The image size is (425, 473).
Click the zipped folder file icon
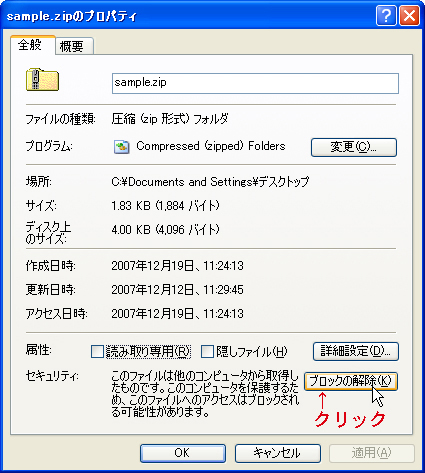tap(42, 80)
